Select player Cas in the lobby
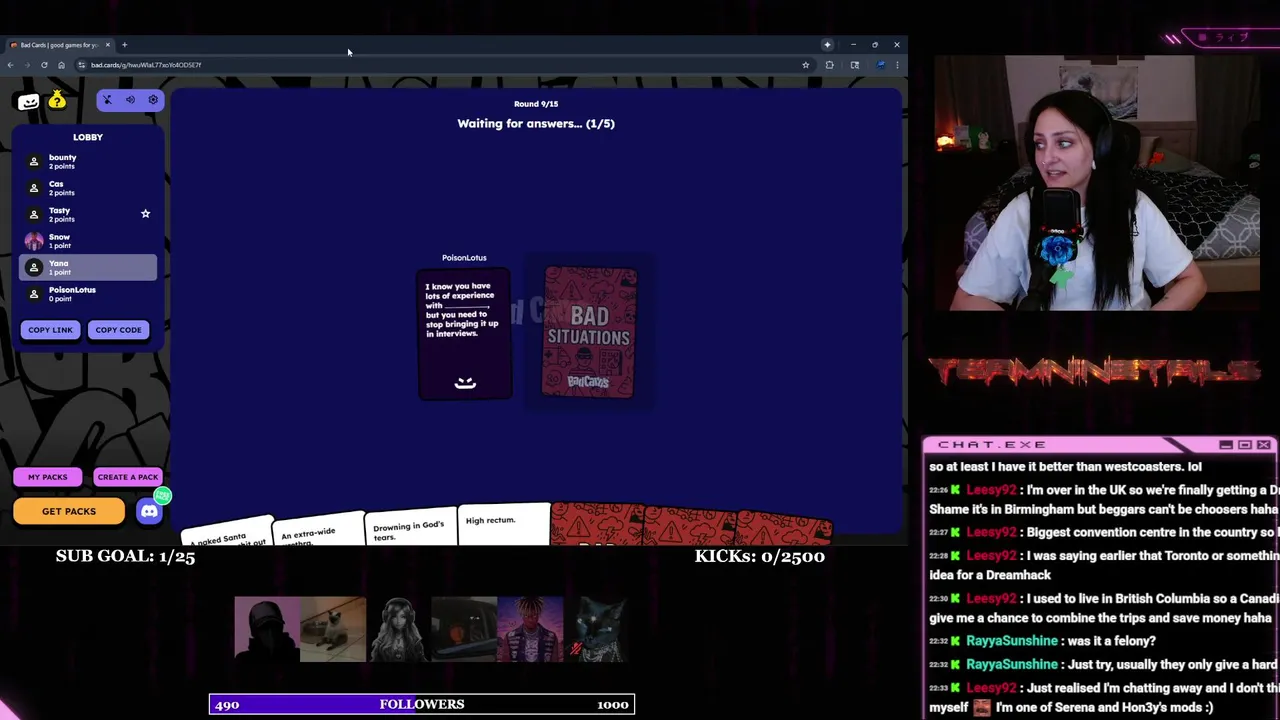 [x=88, y=188]
